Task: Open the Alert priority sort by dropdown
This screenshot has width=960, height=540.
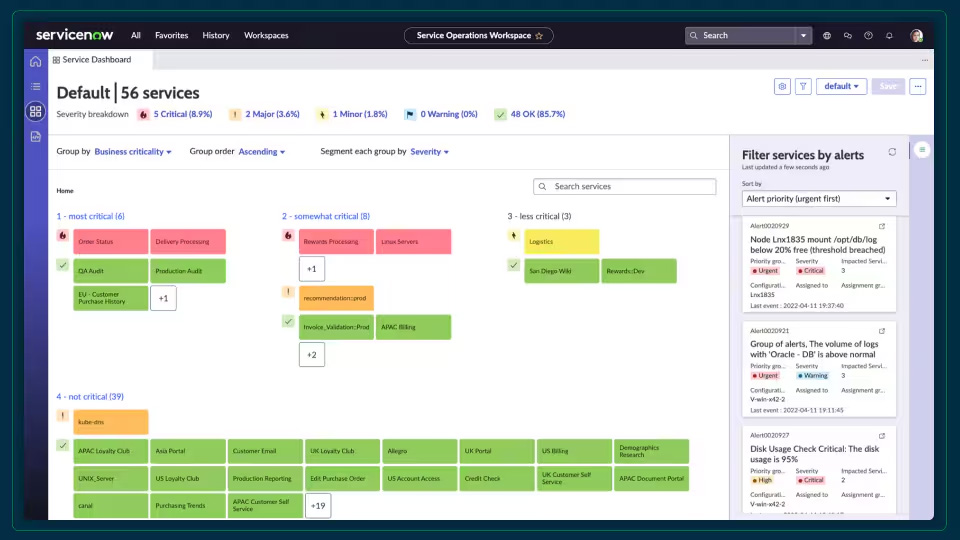Action: pos(819,198)
